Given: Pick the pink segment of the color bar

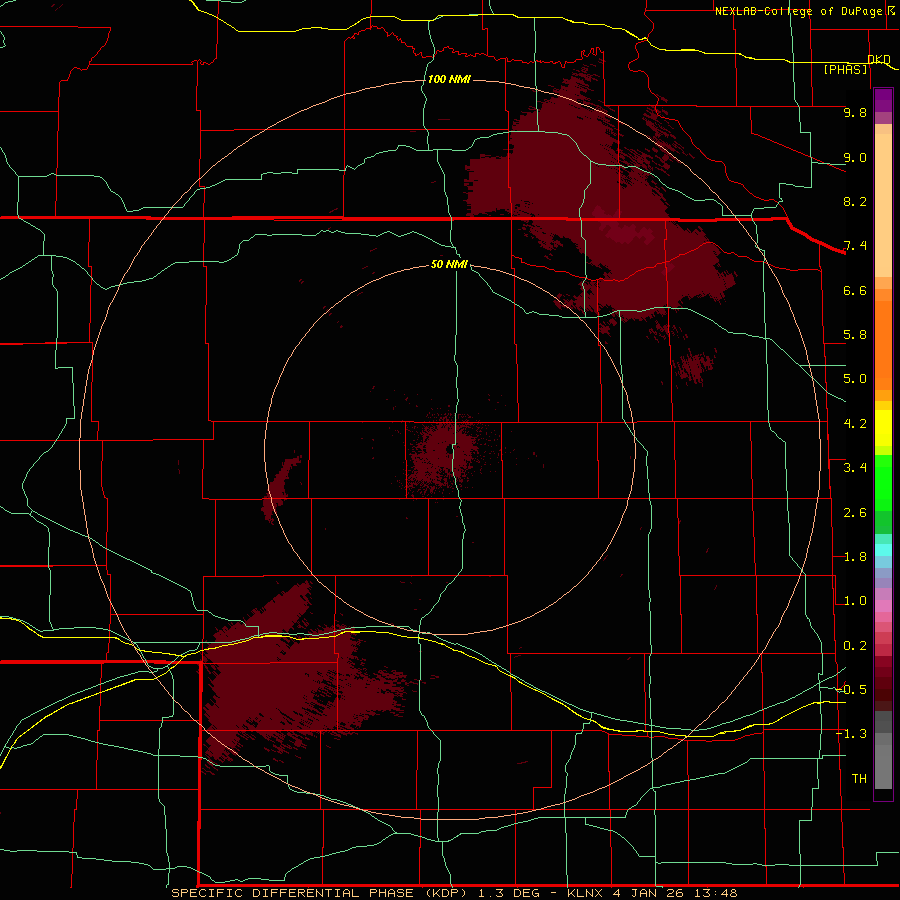Looking at the screenshot, I should pyautogui.click(x=883, y=606).
